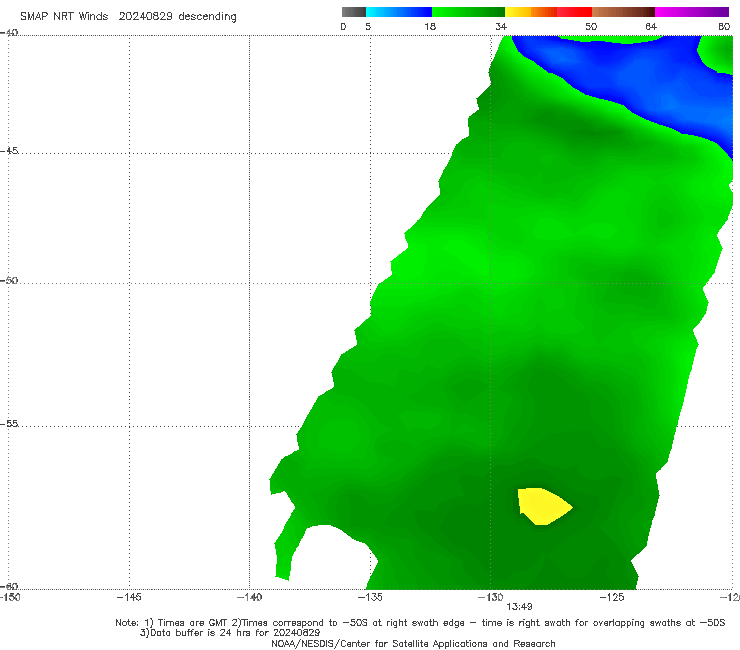This screenshot has width=740, height=650.
Task: Click the swath time label '13:49'
Action: pyautogui.click(x=520, y=607)
